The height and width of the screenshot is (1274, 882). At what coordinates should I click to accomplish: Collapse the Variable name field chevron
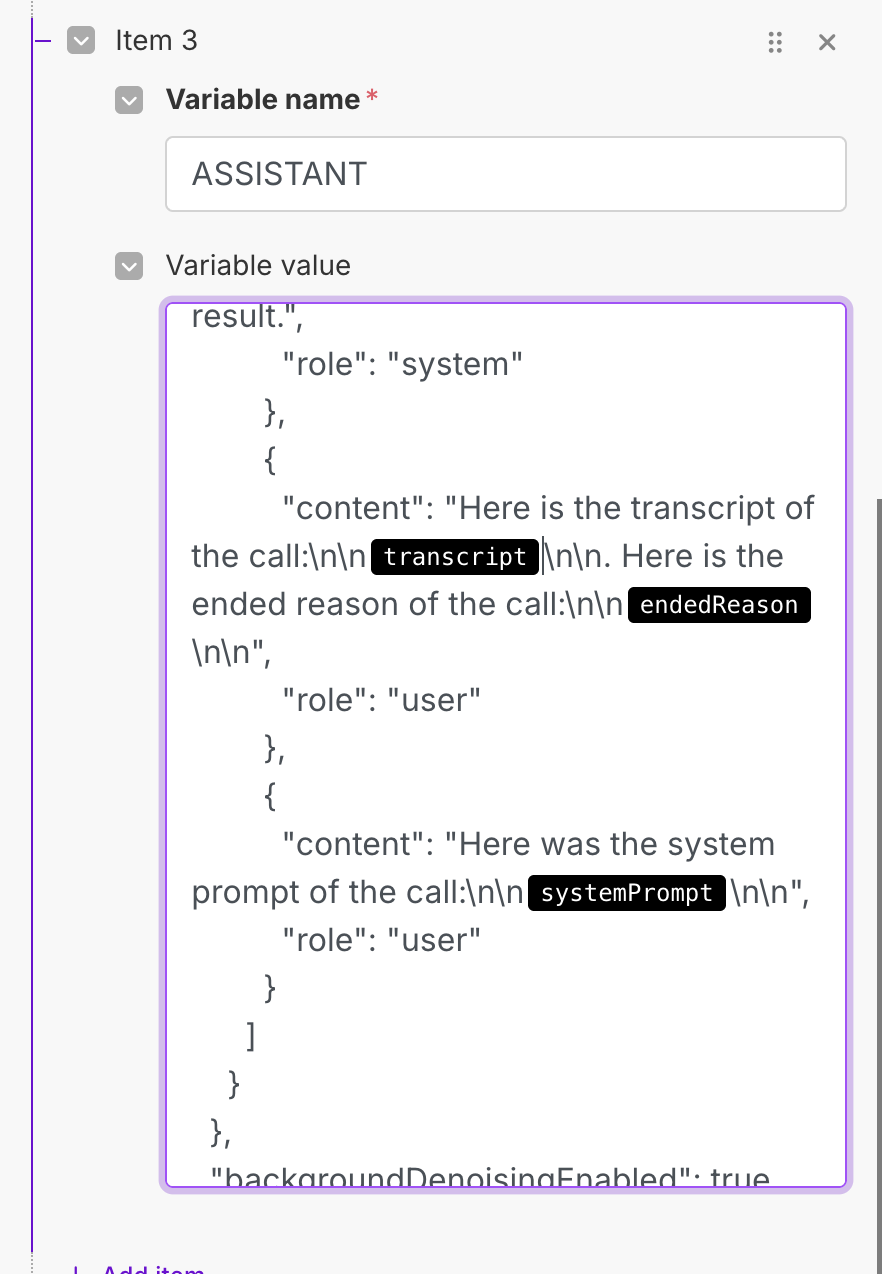(129, 100)
